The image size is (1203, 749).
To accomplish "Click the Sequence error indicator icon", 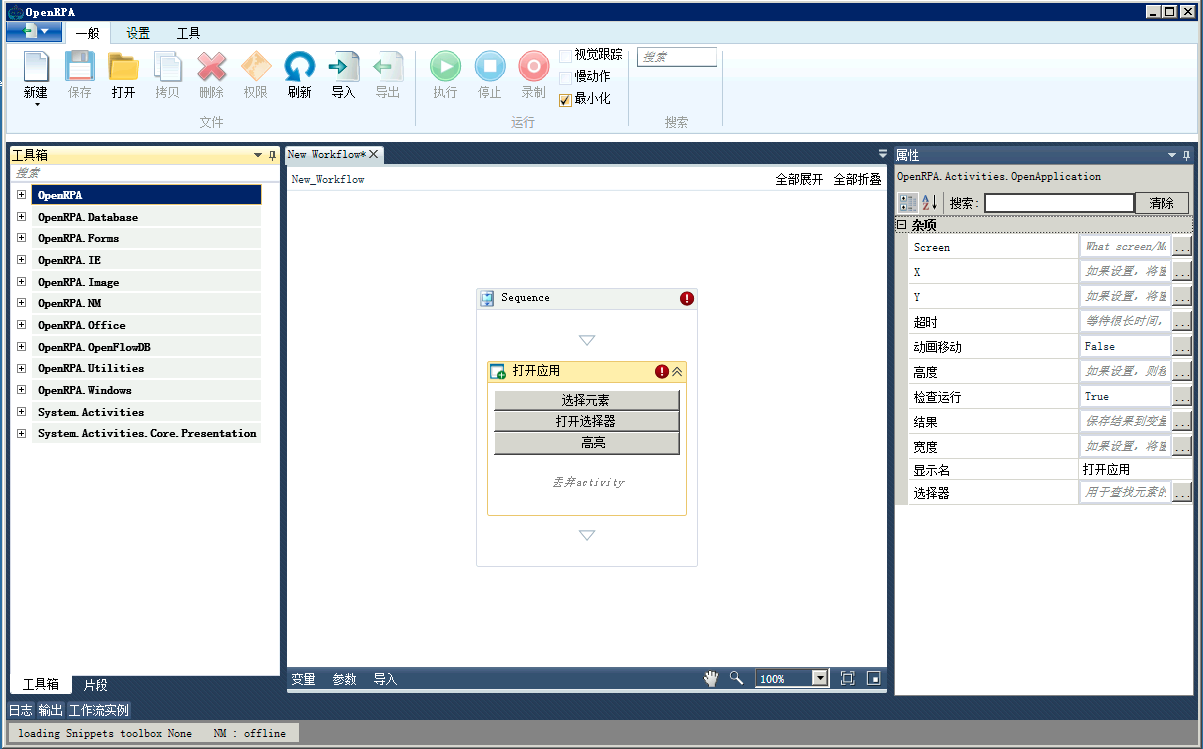I will [x=687, y=298].
